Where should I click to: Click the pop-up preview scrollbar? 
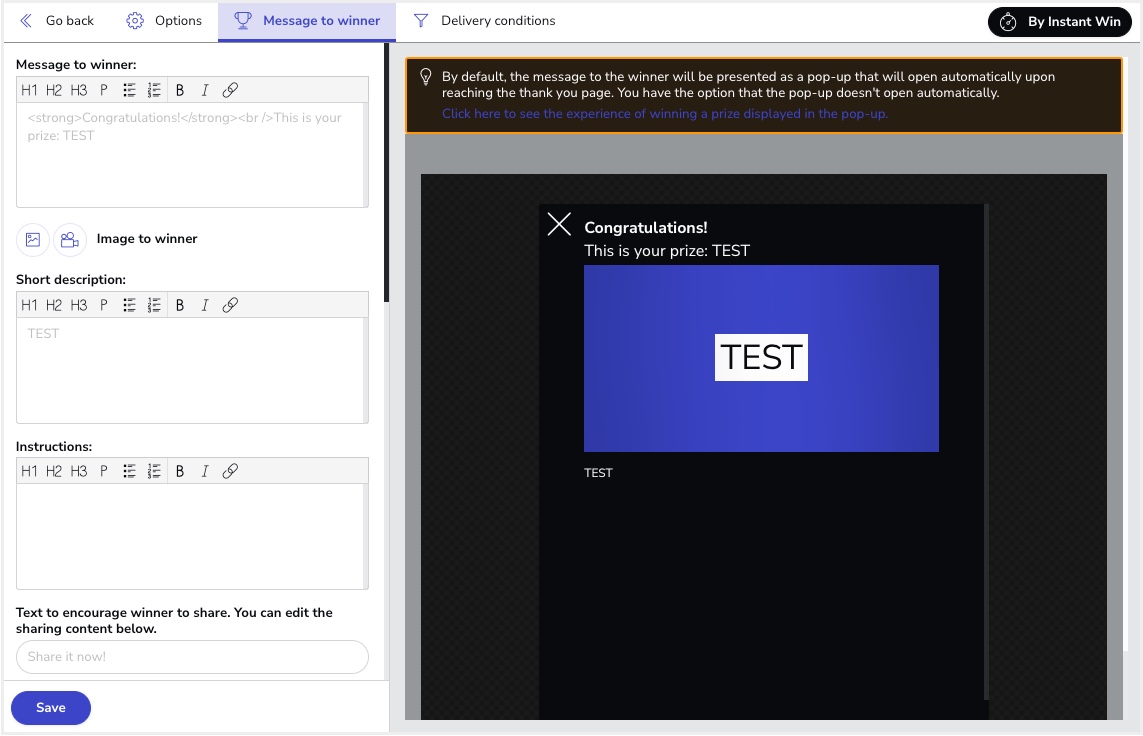[986, 452]
